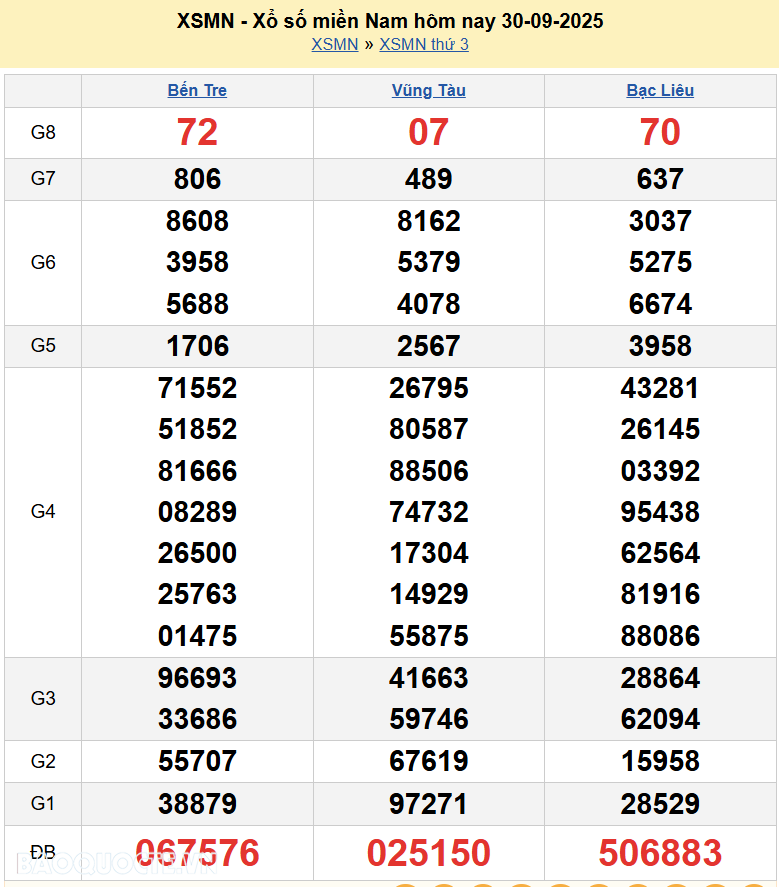Click the G8 prize row label
779x887 pixels.
pyautogui.click(x=43, y=132)
